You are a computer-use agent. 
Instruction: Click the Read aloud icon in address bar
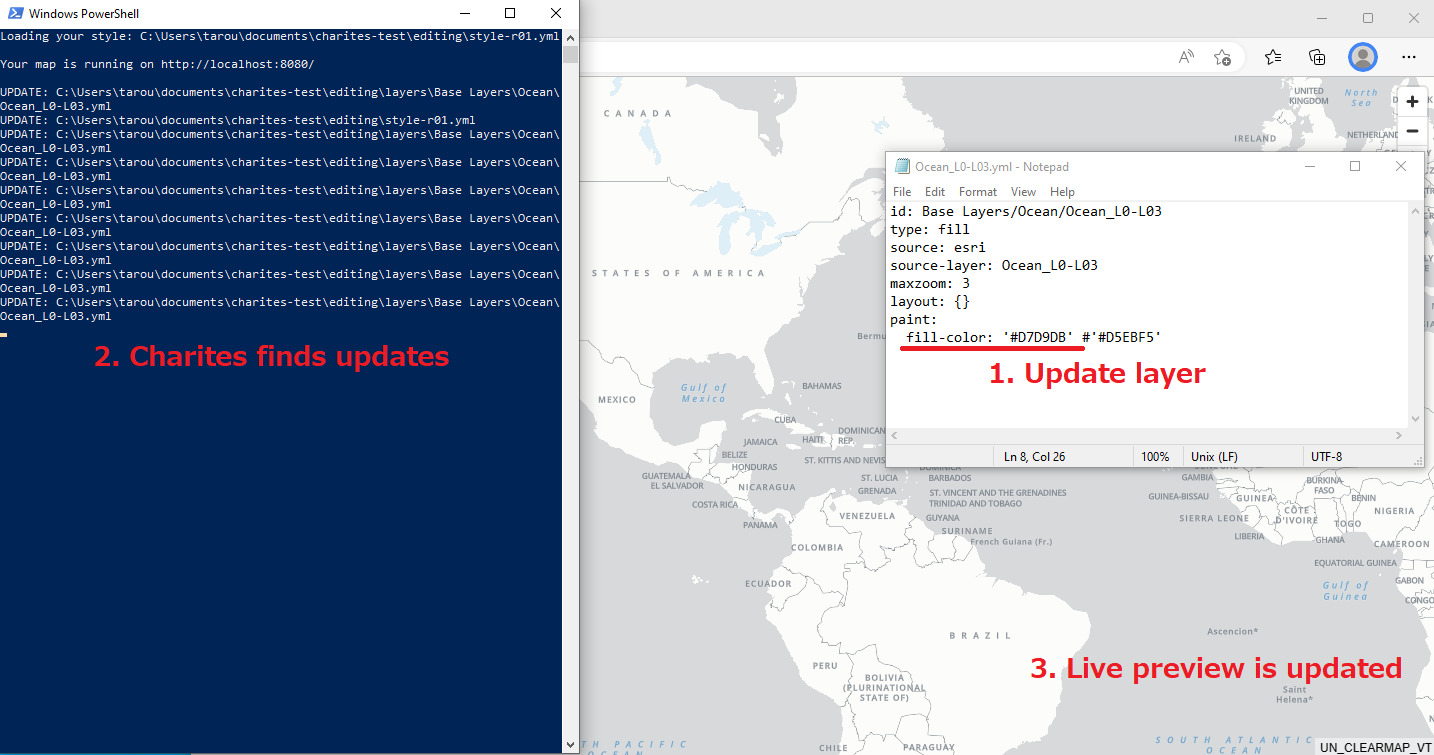[x=1186, y=57]
